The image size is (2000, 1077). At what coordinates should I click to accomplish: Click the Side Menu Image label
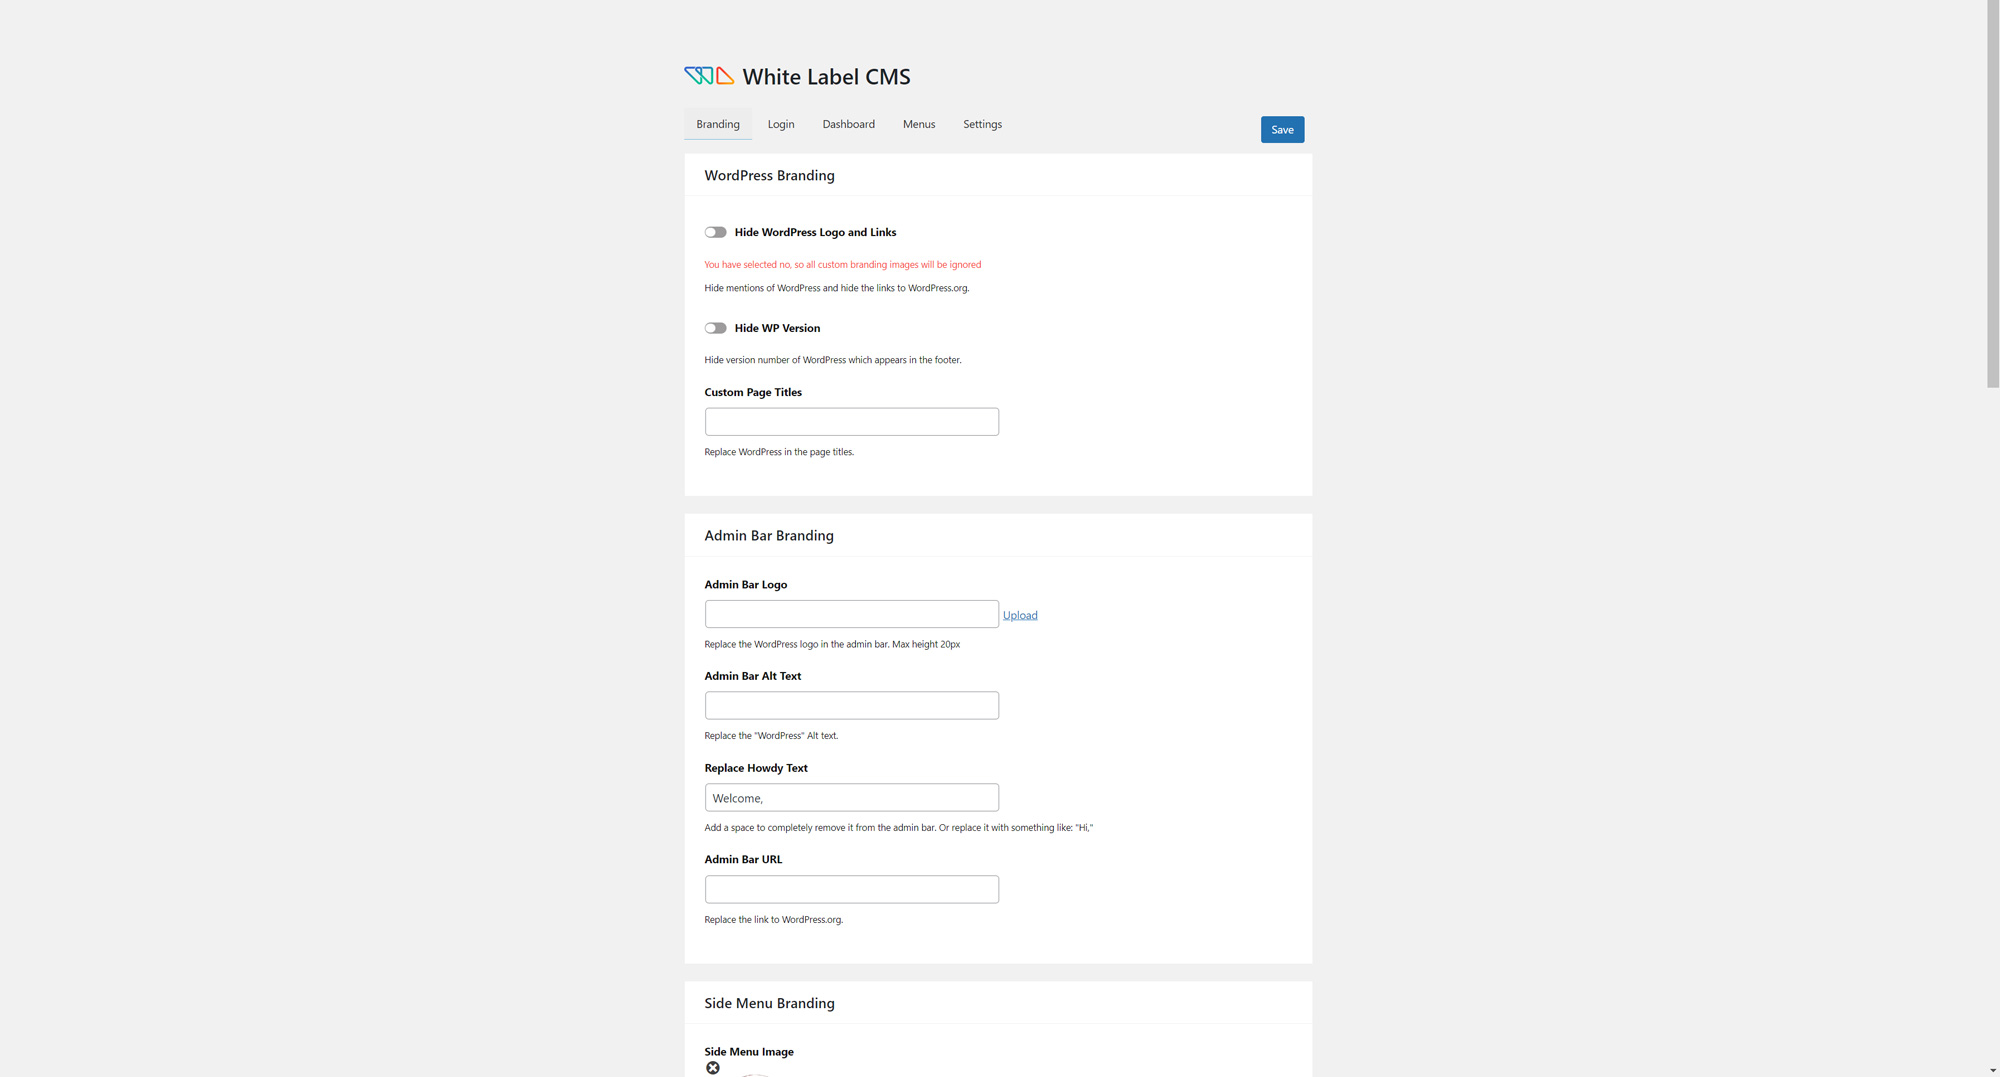(x=749, y=1051)
